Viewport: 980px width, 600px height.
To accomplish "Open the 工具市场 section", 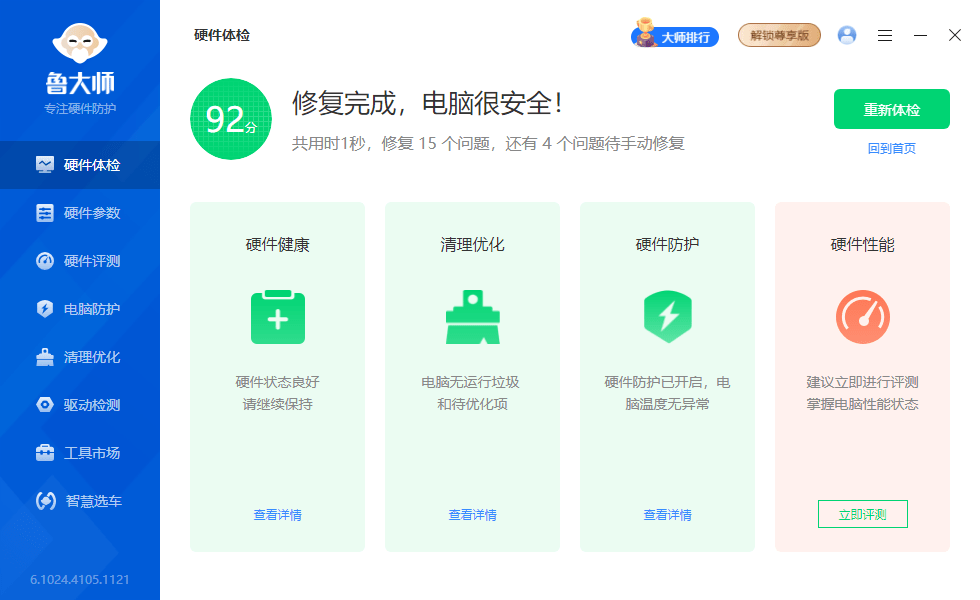I will coord(80,453).
